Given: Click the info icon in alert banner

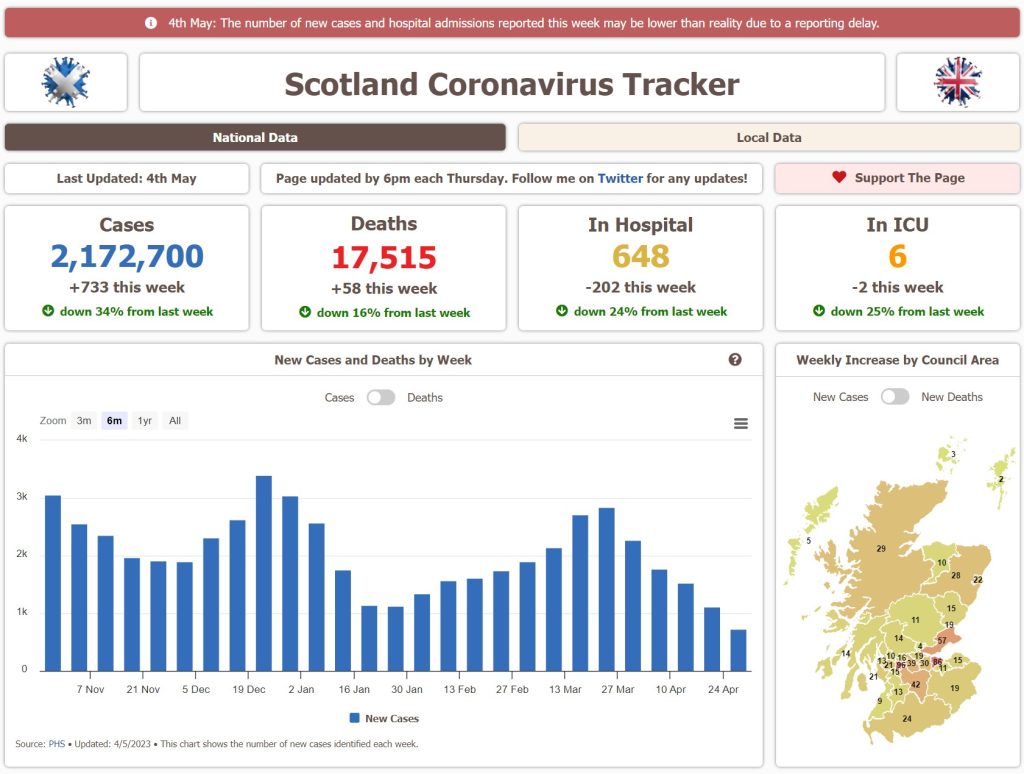Looking at the screenshot, I should (x=151, y=22).
